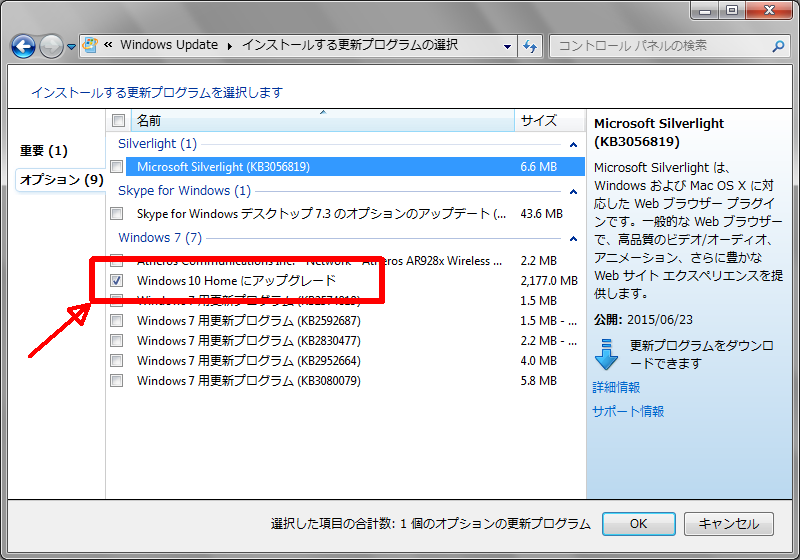Screen dimensions: 800x560
Task: Collapse the Skype for Windows (1) group
Action: point(573,192)
